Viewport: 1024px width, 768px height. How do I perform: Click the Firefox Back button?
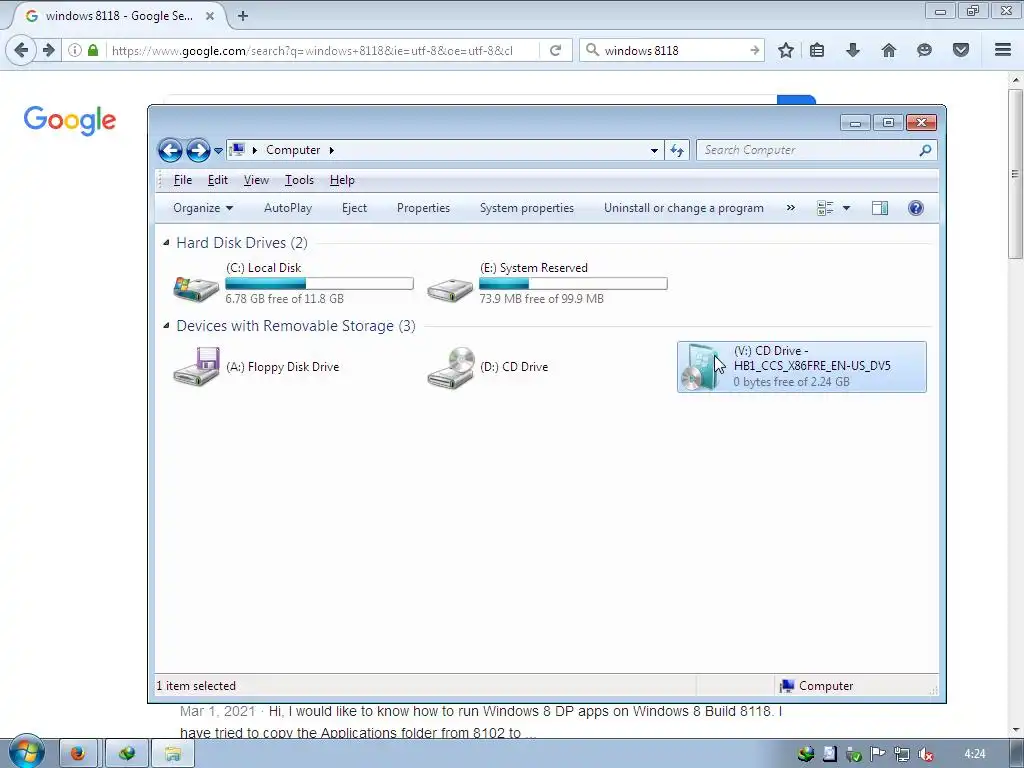pyautogui.click(x=21, y=50)
